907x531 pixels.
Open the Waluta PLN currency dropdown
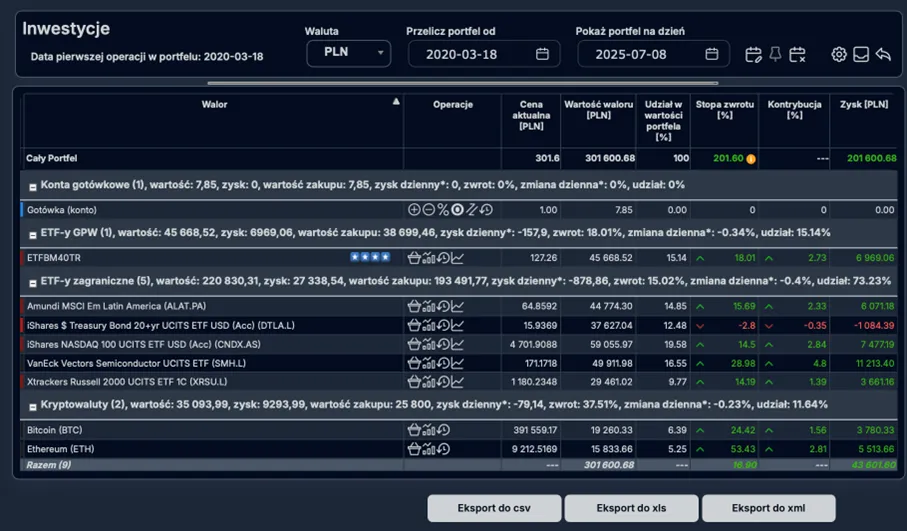349,53
